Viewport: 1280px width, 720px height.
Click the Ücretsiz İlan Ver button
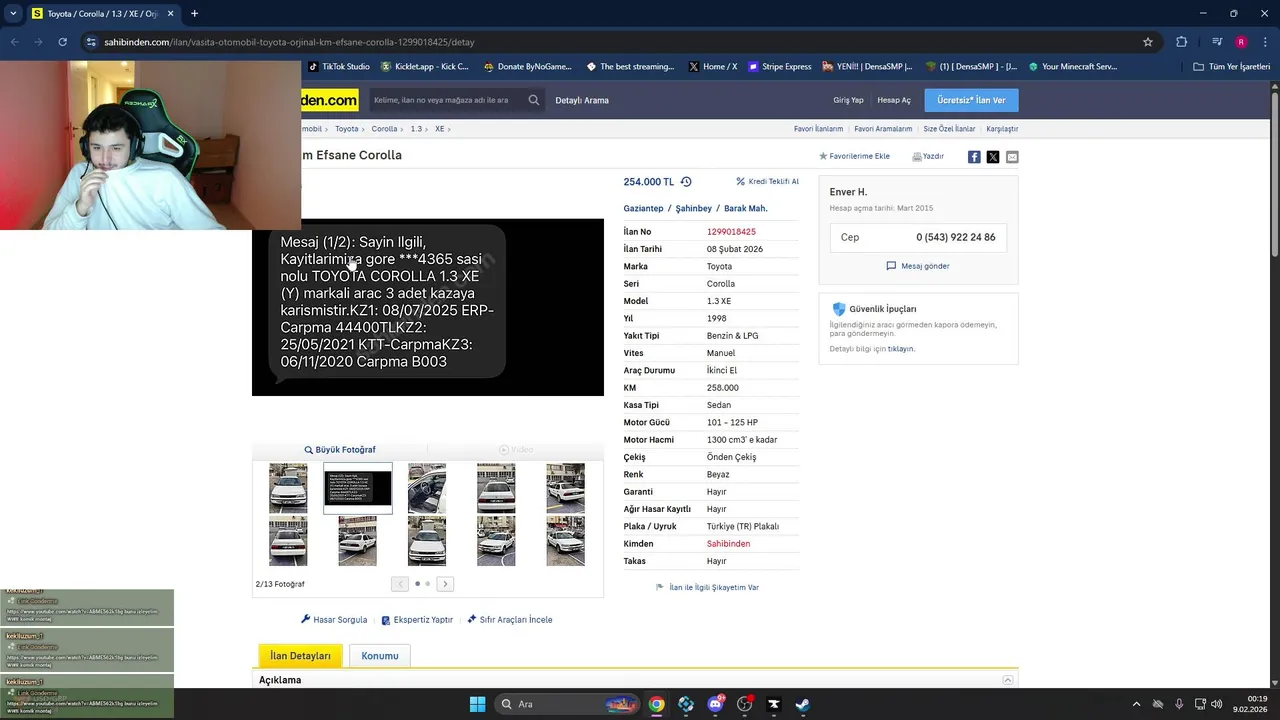point(971,100)
